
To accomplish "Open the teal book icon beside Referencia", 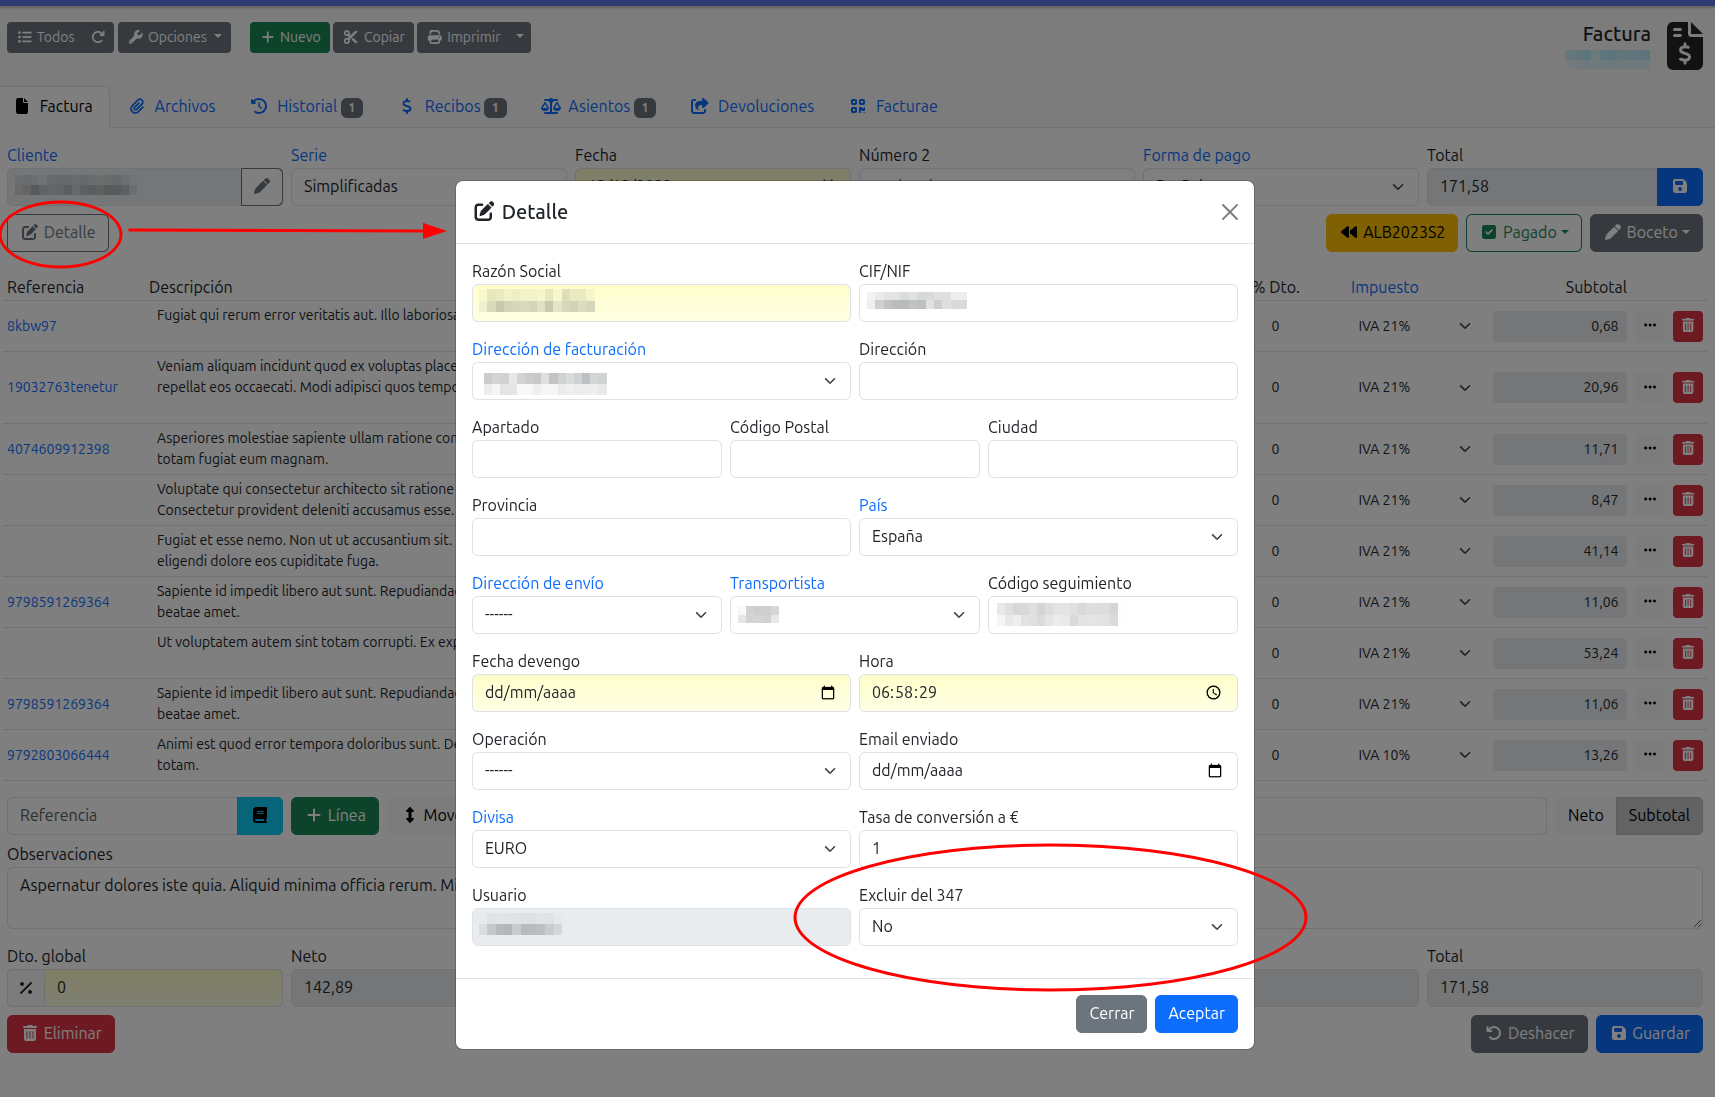I will point(260,816).
